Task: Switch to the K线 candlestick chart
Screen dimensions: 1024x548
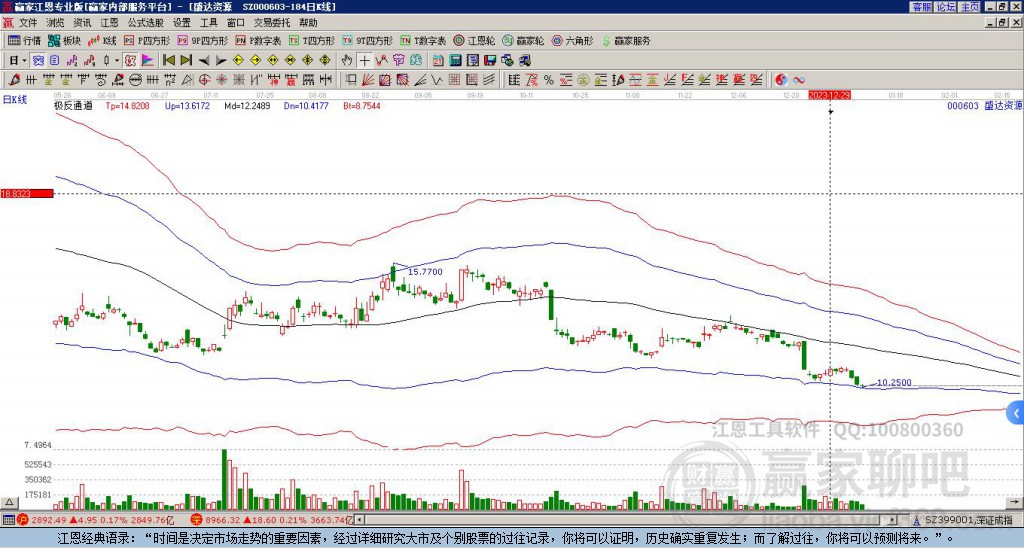Action: 101,40
